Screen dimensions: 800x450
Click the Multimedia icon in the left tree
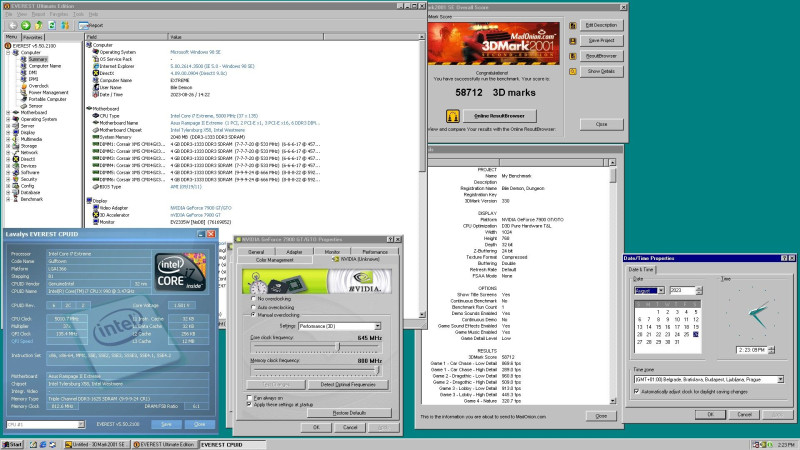point(16,139)
